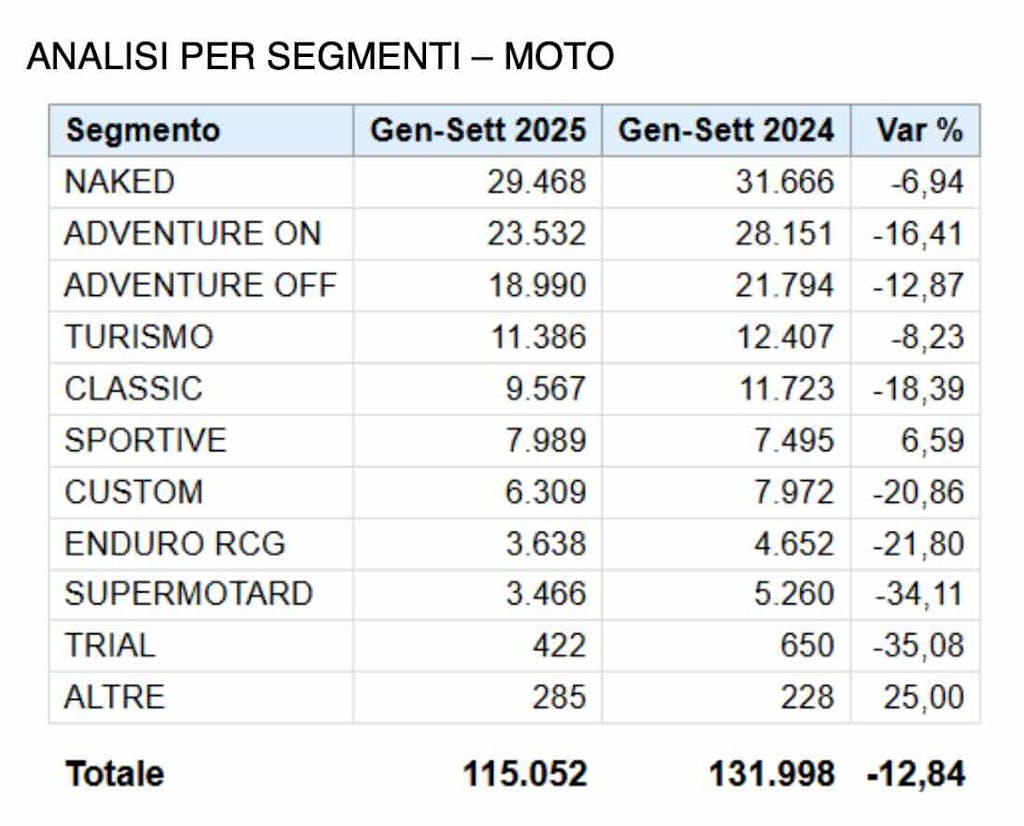This screenshot has width=1024, height=826.
Task: Click the Gen-Sett 2024 column header
Action: 726,130
